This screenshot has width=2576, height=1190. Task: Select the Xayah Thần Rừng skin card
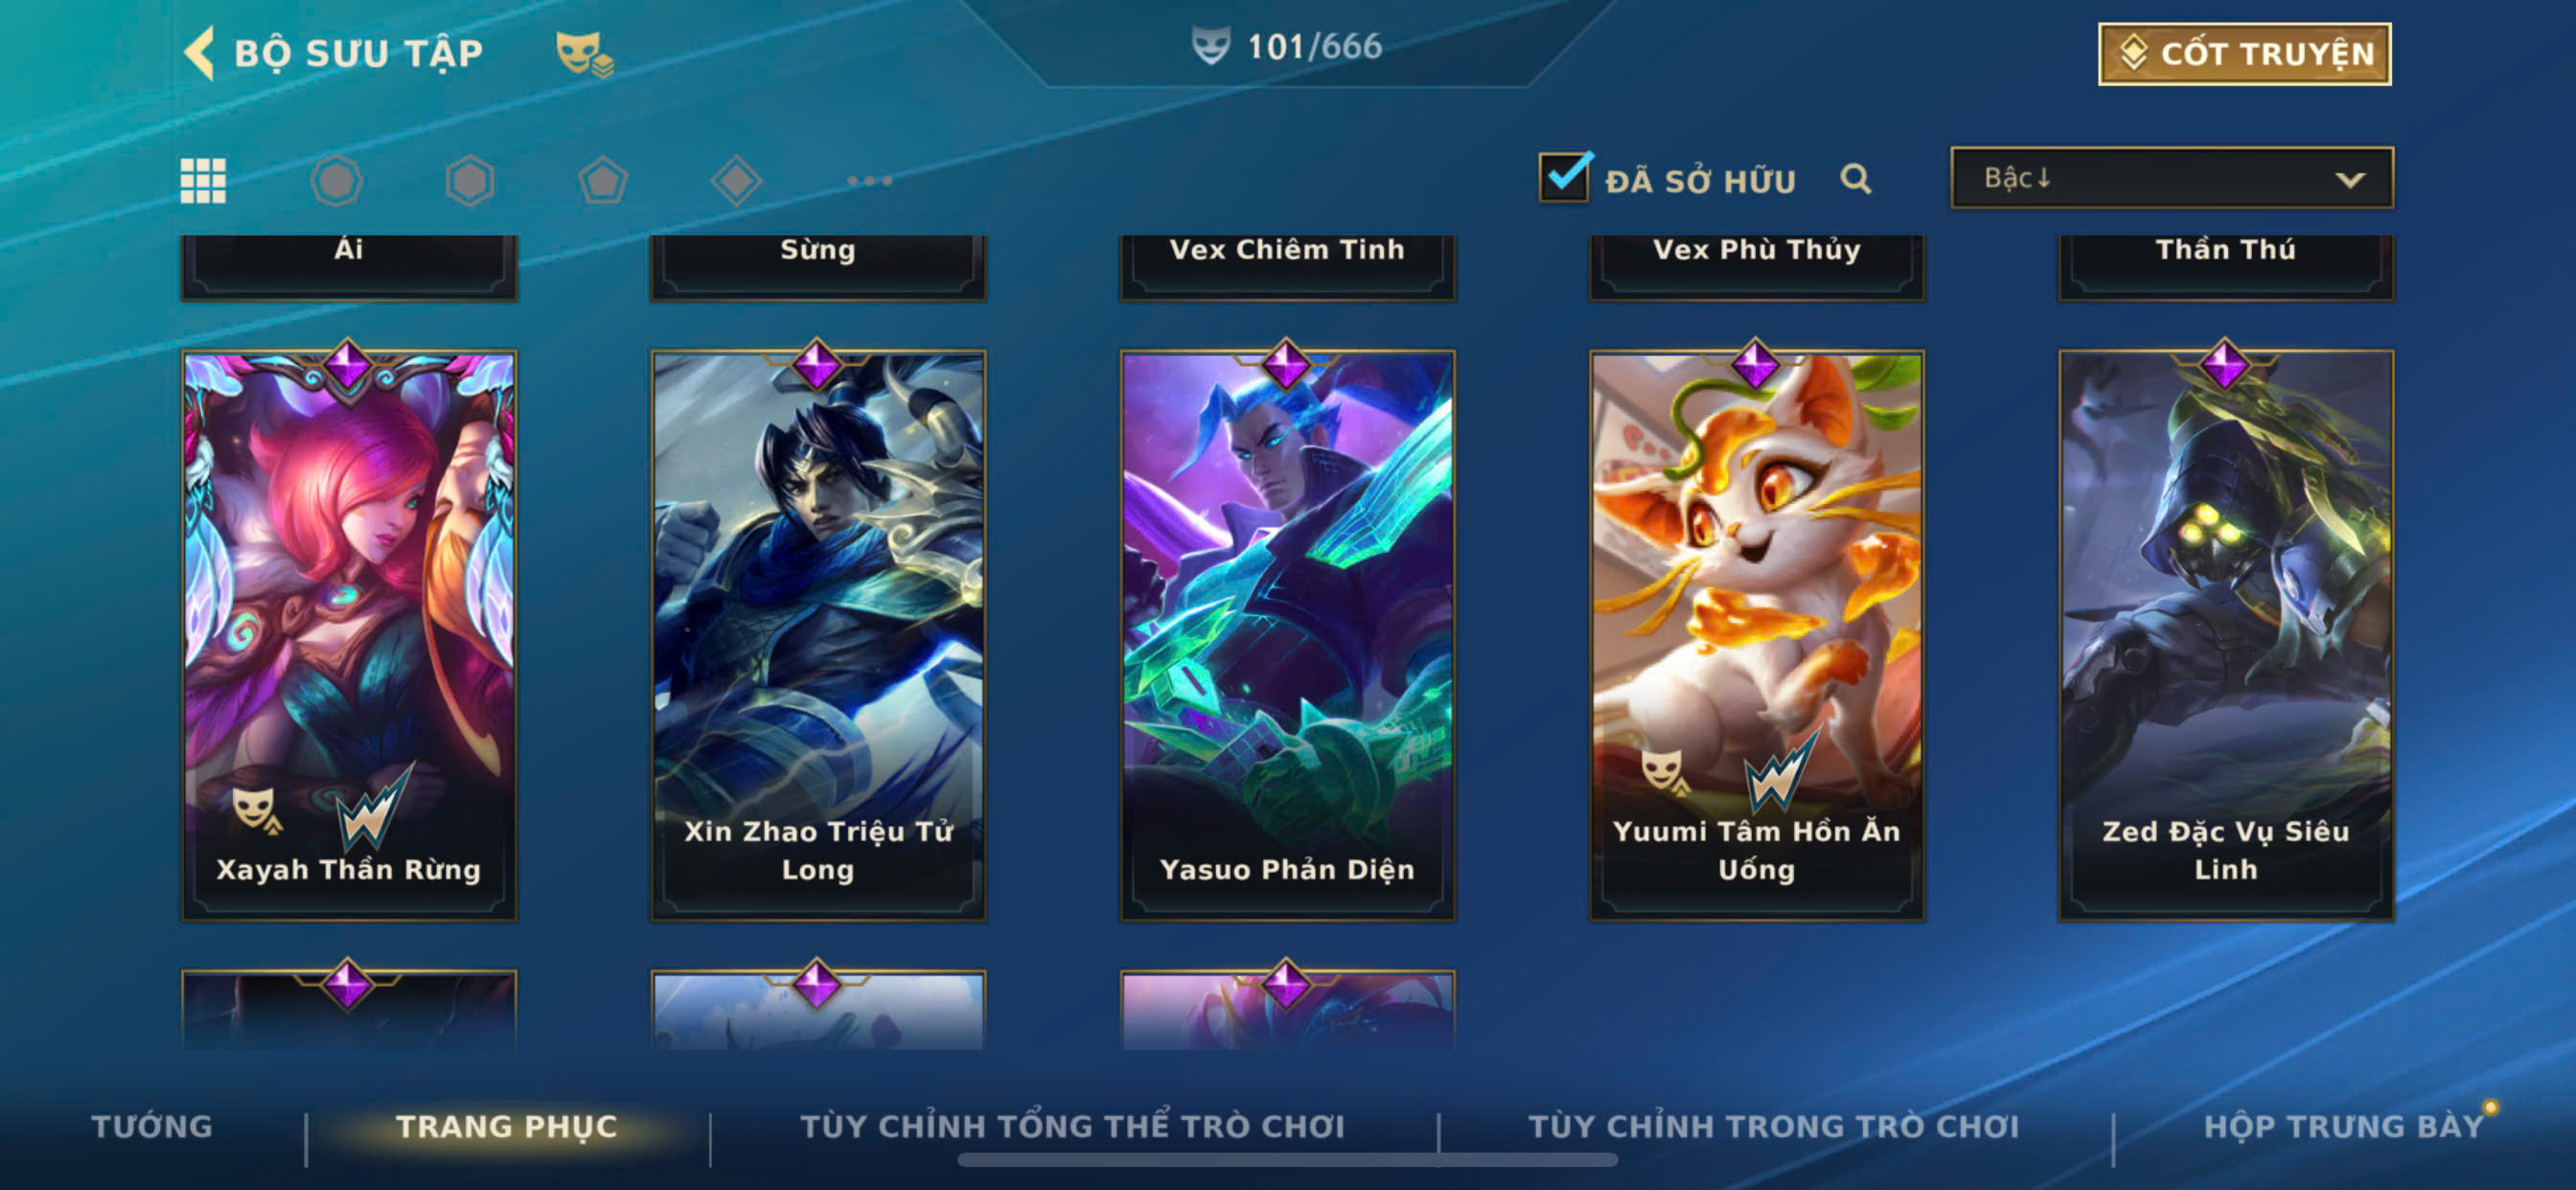pos(348,632)
